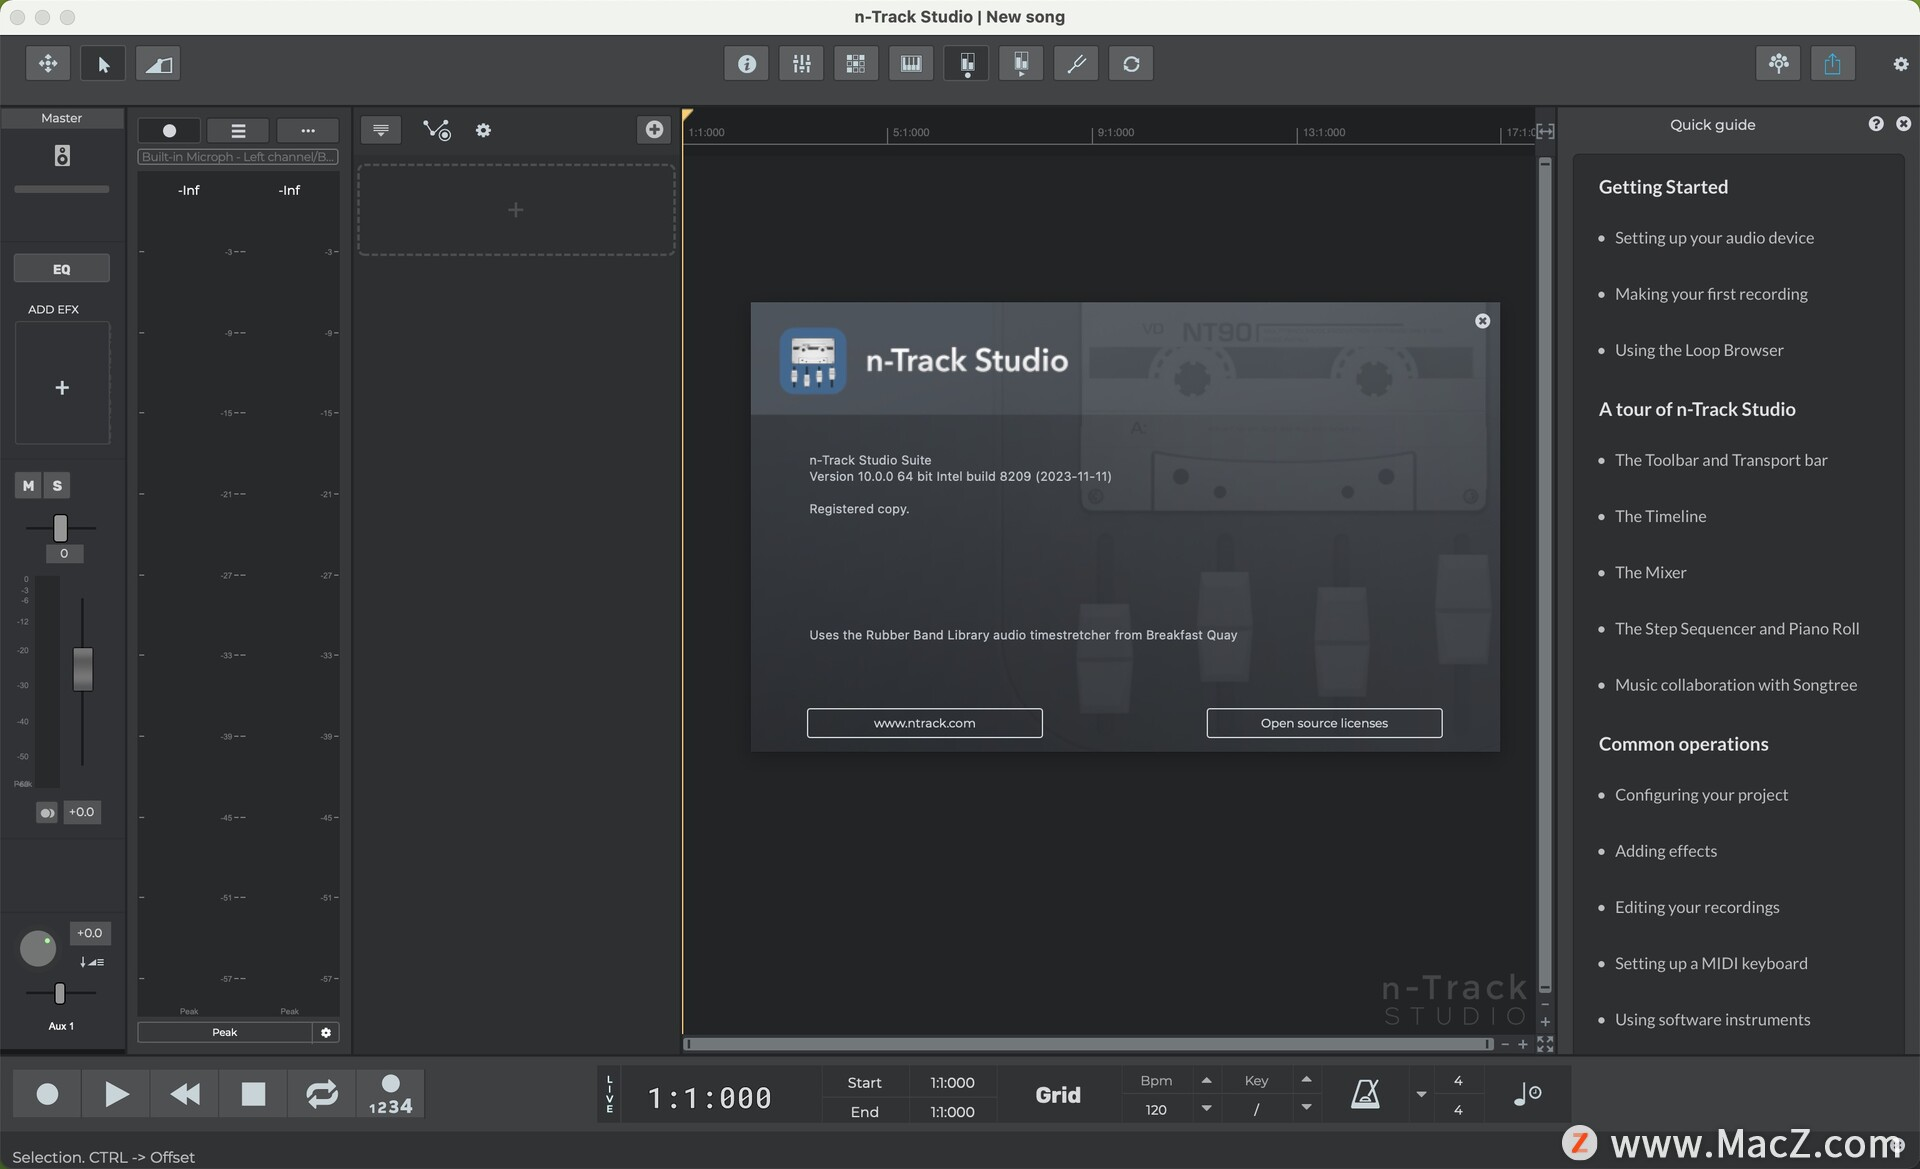
Task: Open 'The Timeline' topic
Action: [x=1660, y=516]
